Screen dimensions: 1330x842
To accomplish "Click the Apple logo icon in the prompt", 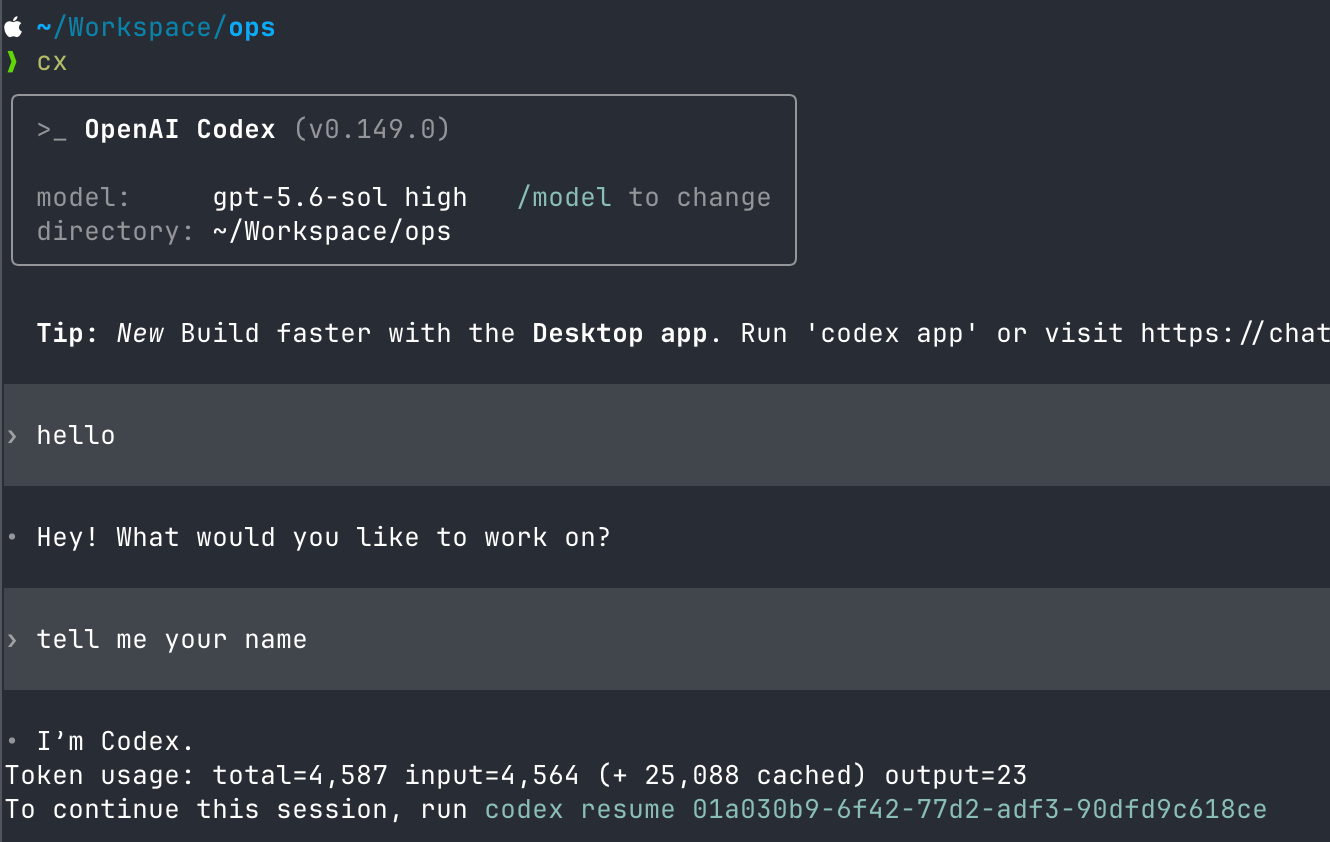I will [x=13, y=27].
